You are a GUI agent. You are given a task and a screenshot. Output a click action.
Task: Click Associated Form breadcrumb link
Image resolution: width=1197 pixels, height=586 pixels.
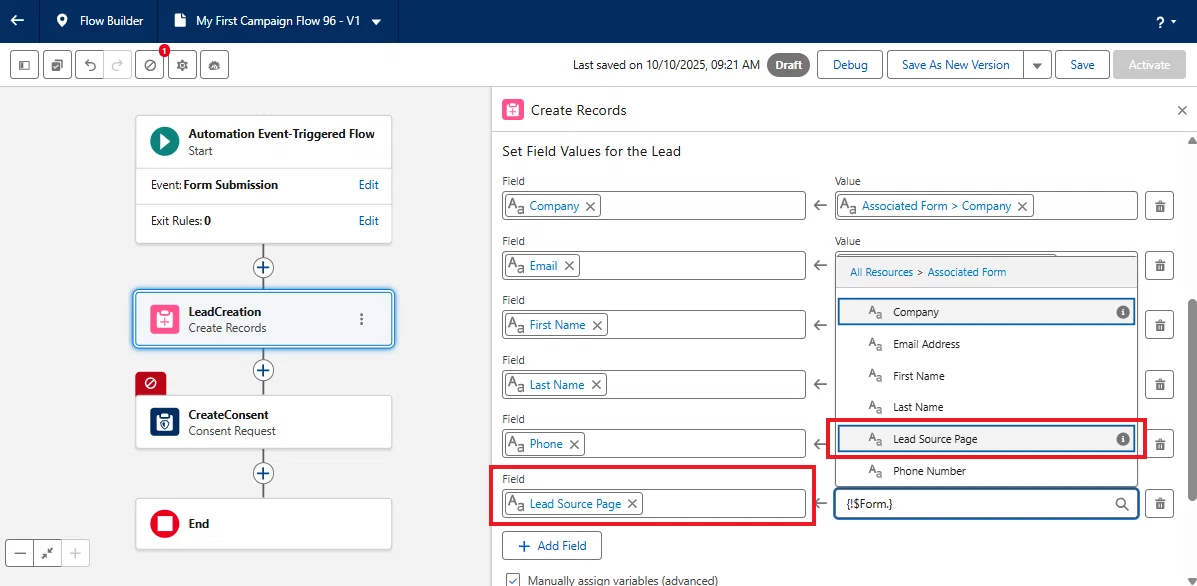point(966,272)
